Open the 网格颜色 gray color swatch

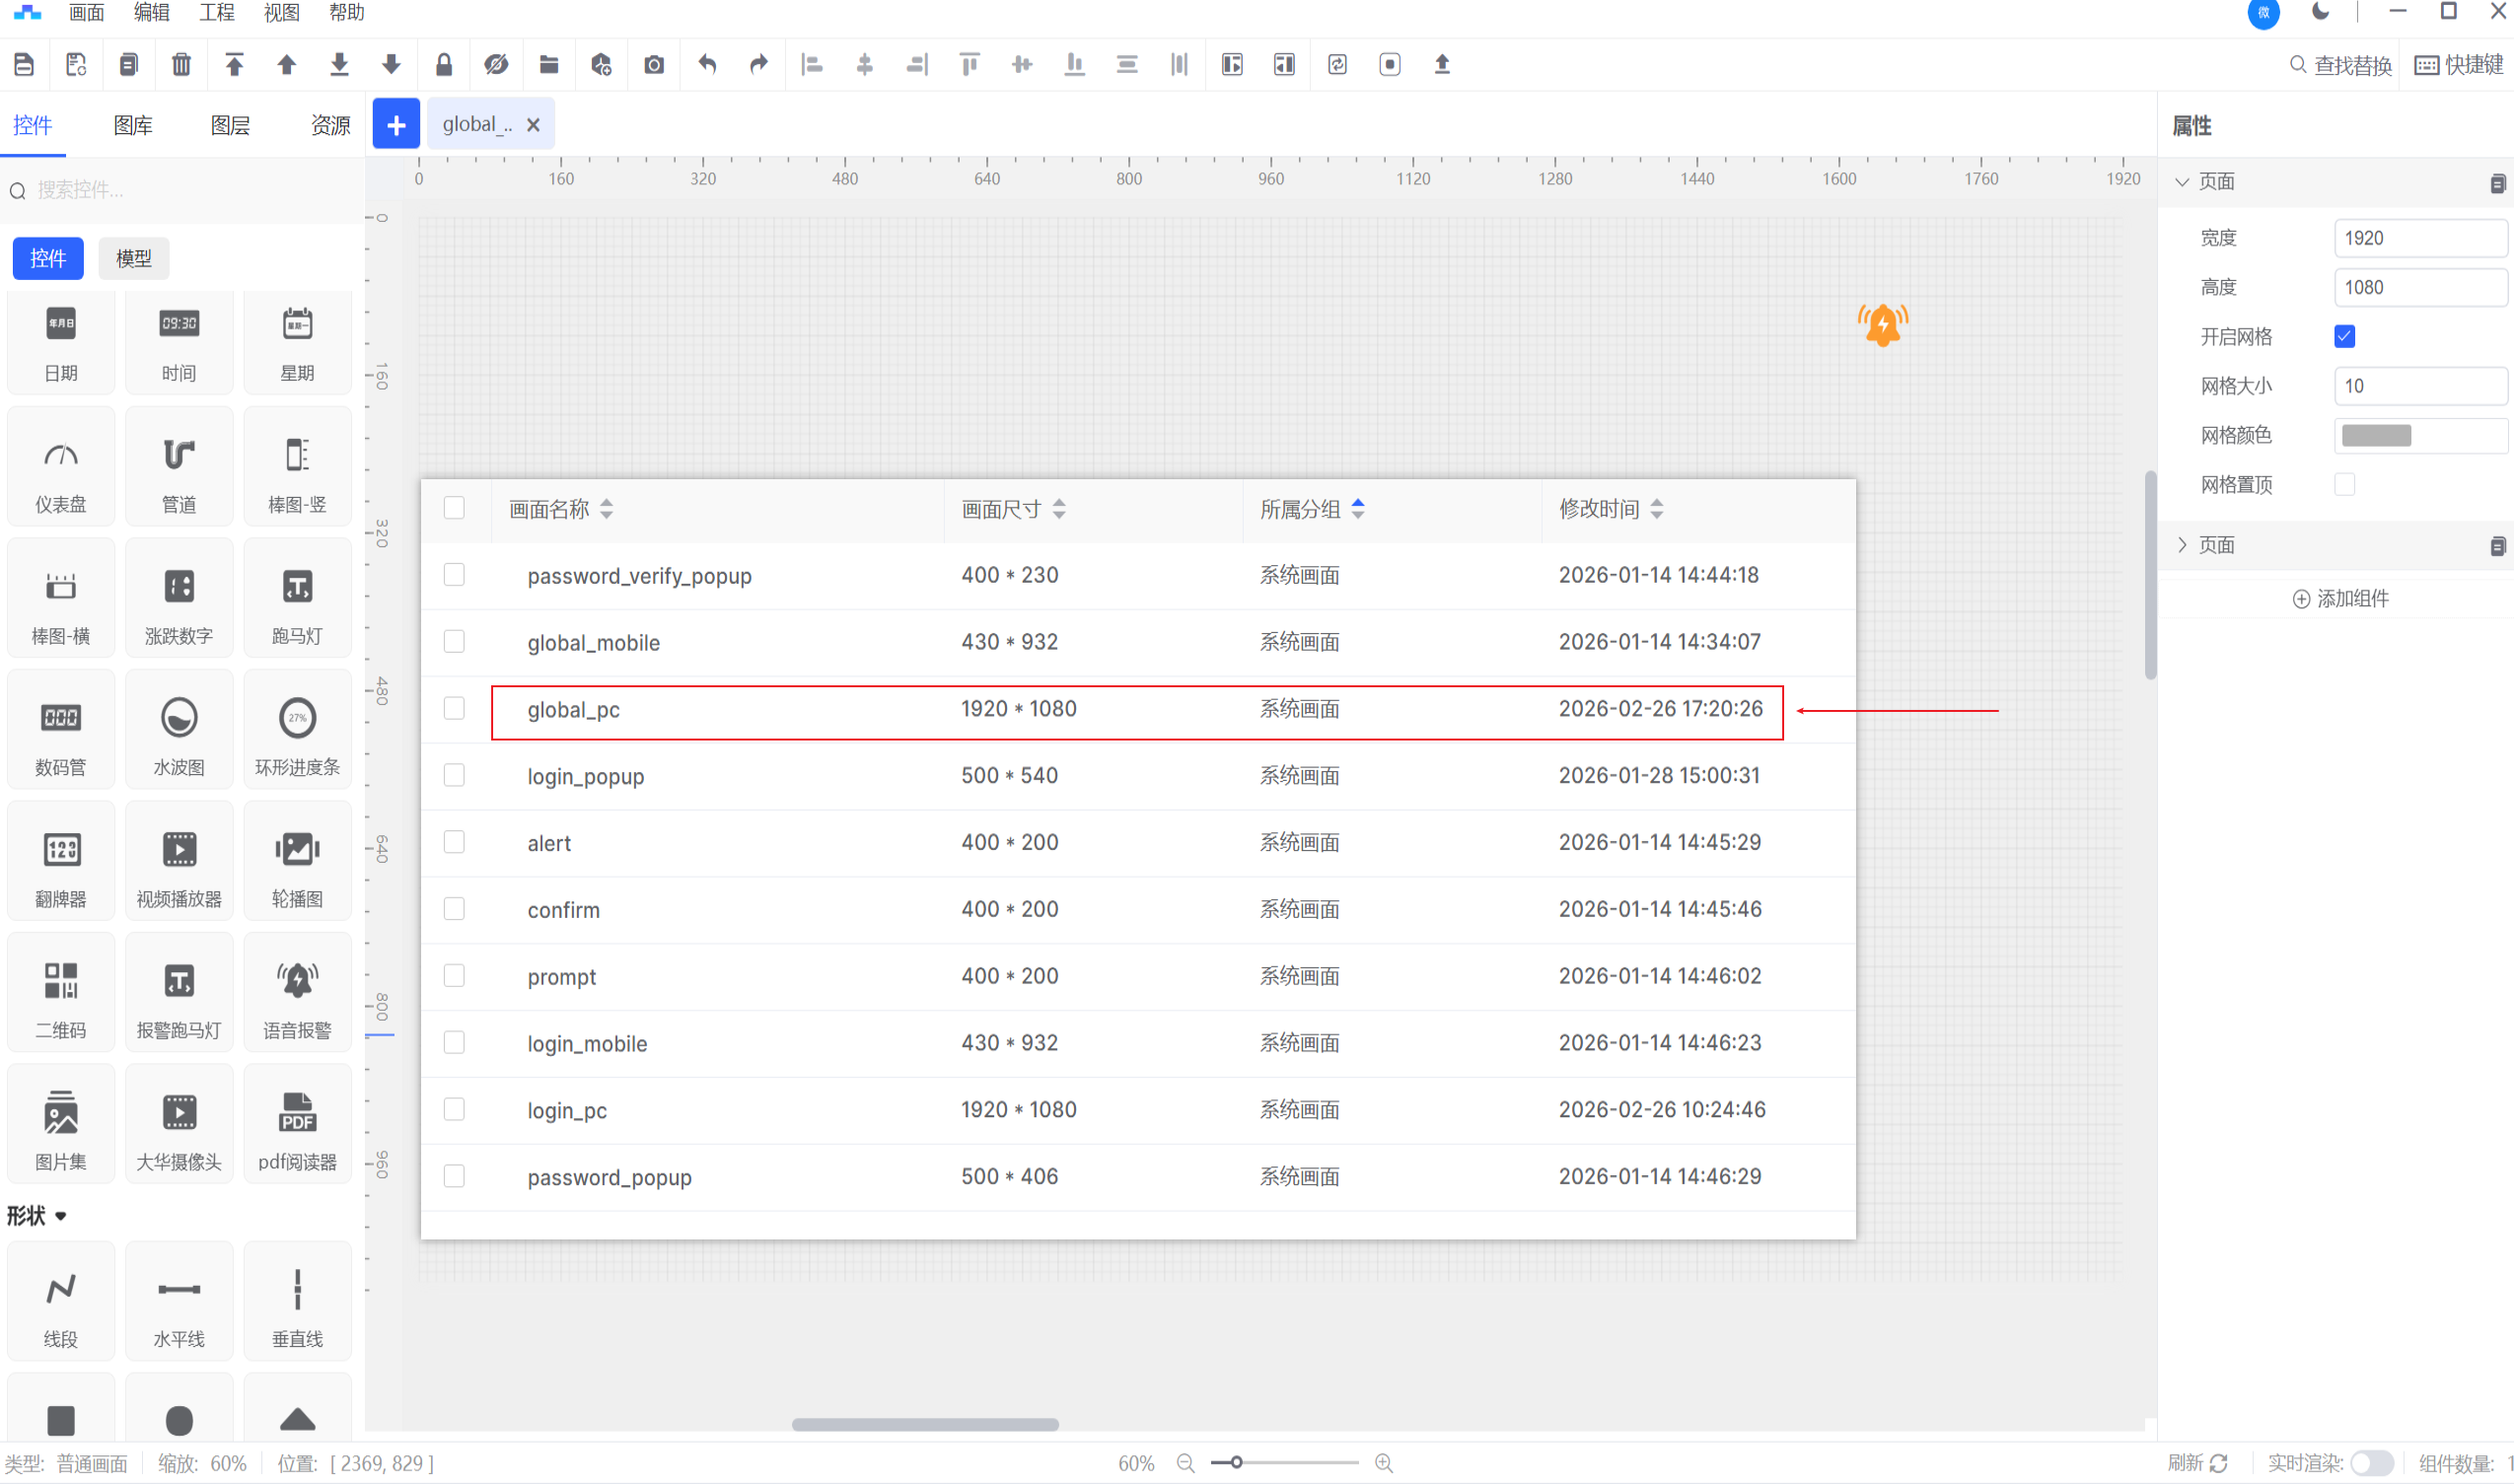pyautogui.click(x=2376, y=436)
